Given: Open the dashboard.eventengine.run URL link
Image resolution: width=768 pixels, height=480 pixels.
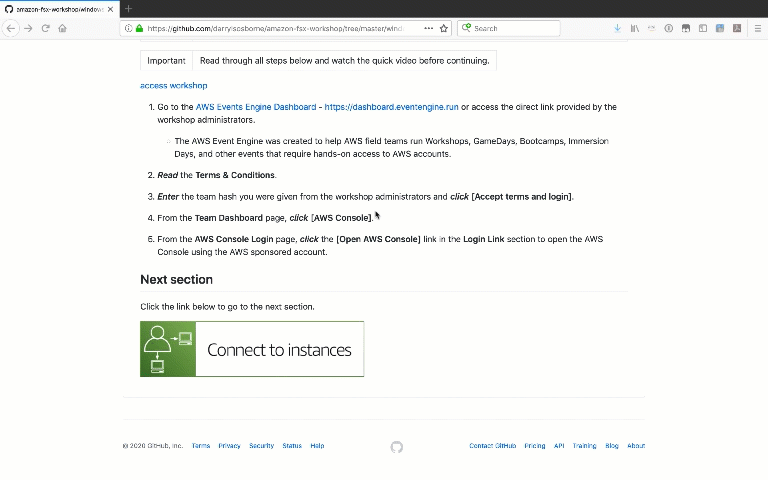Looking at the screenshot, I should pos(391,107).
